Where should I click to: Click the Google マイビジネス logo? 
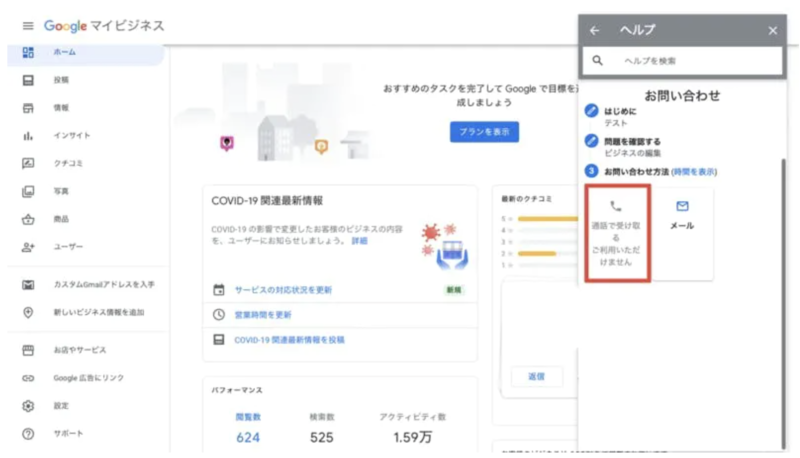click(104, 26)
